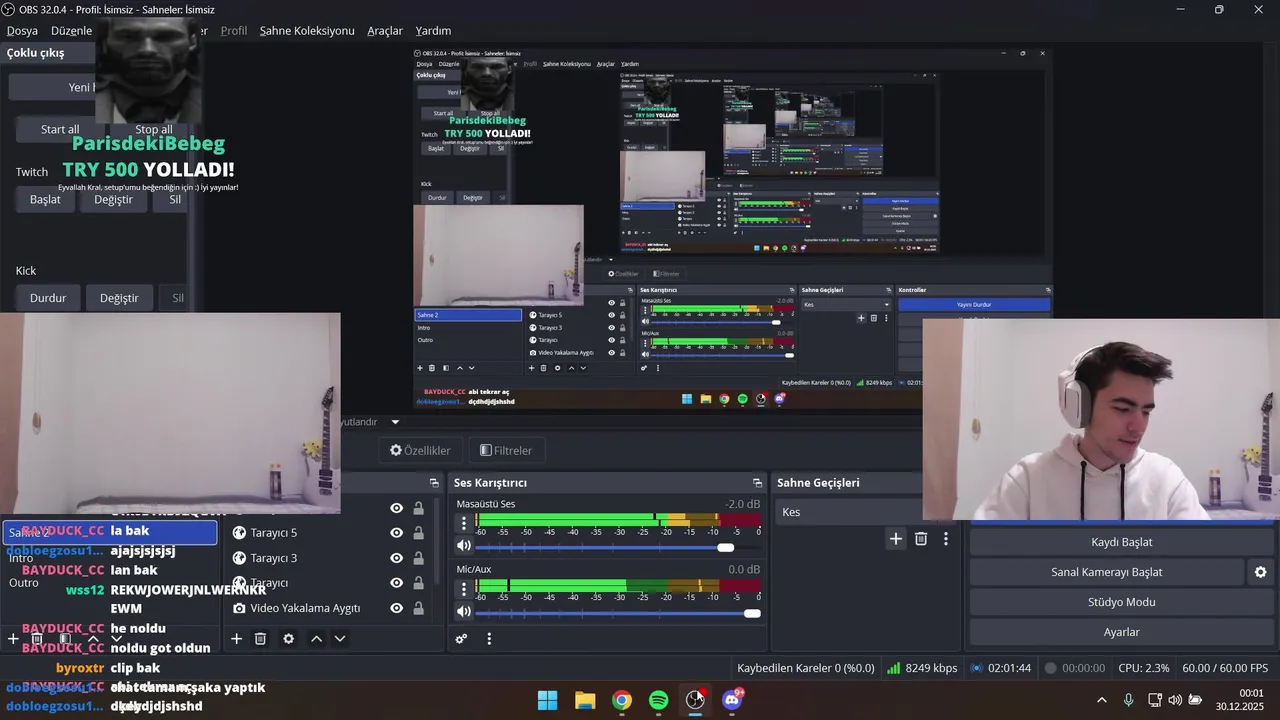Click Start all in Çoklu çıkış

(60, 129)
